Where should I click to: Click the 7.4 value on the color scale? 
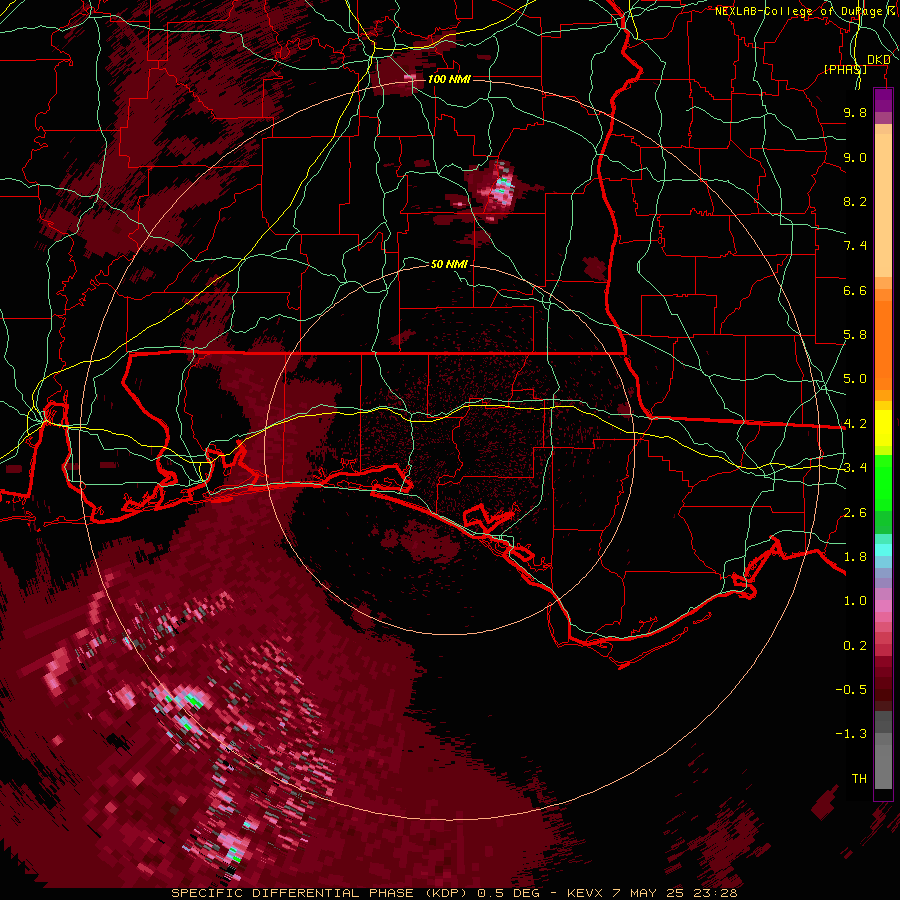pyautogui.click(x=855, y=246)
